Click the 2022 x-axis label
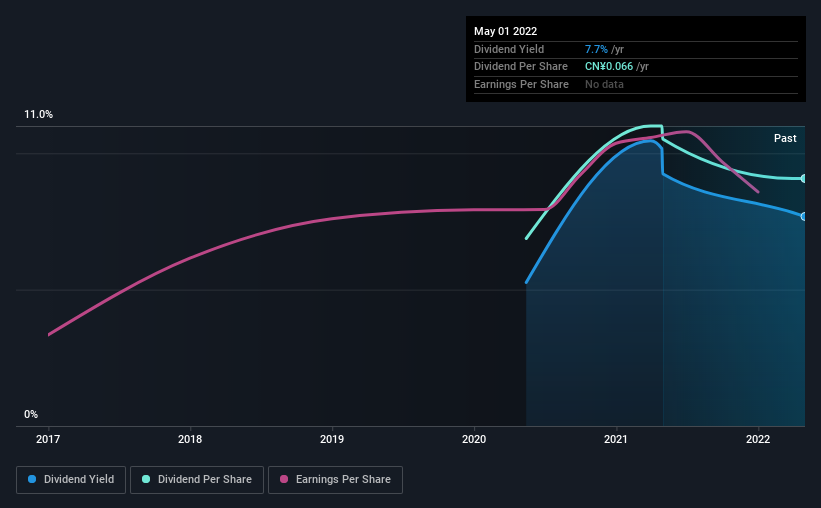The height and width of the screenshot is (508, 821). [758, 439]
